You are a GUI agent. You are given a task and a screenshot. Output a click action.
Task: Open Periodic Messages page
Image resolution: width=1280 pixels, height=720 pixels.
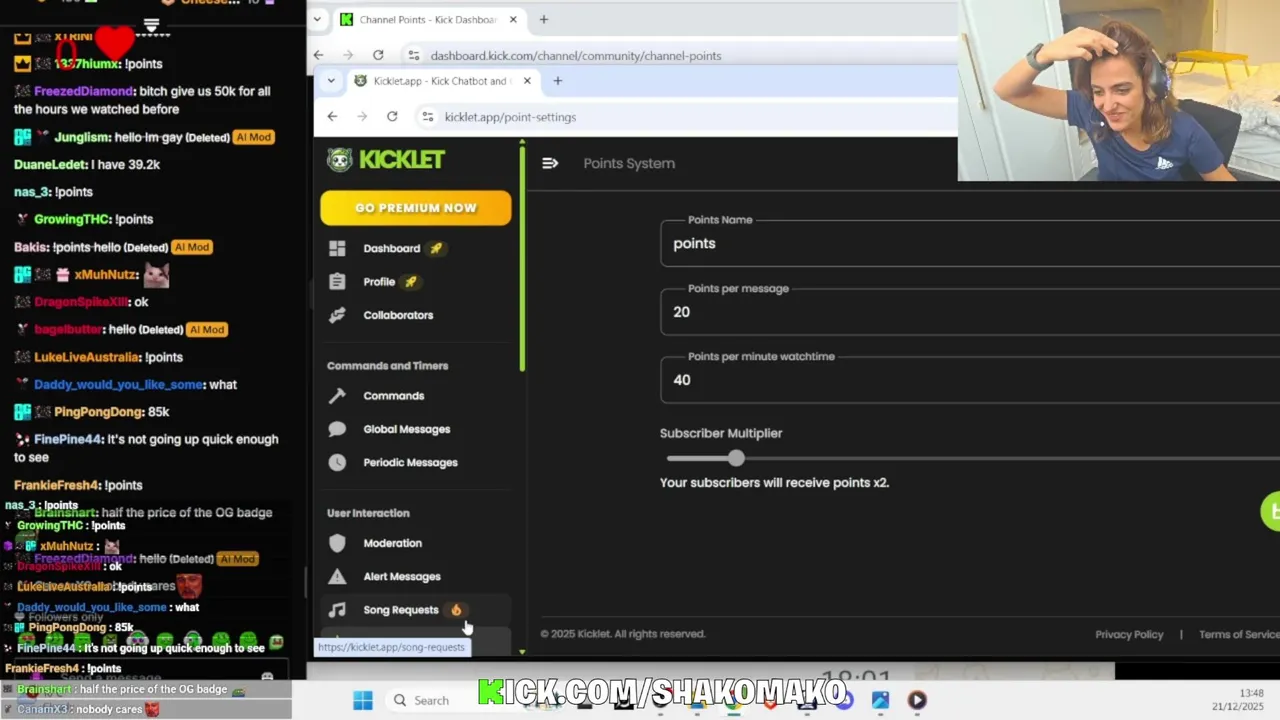pos(410,462)
